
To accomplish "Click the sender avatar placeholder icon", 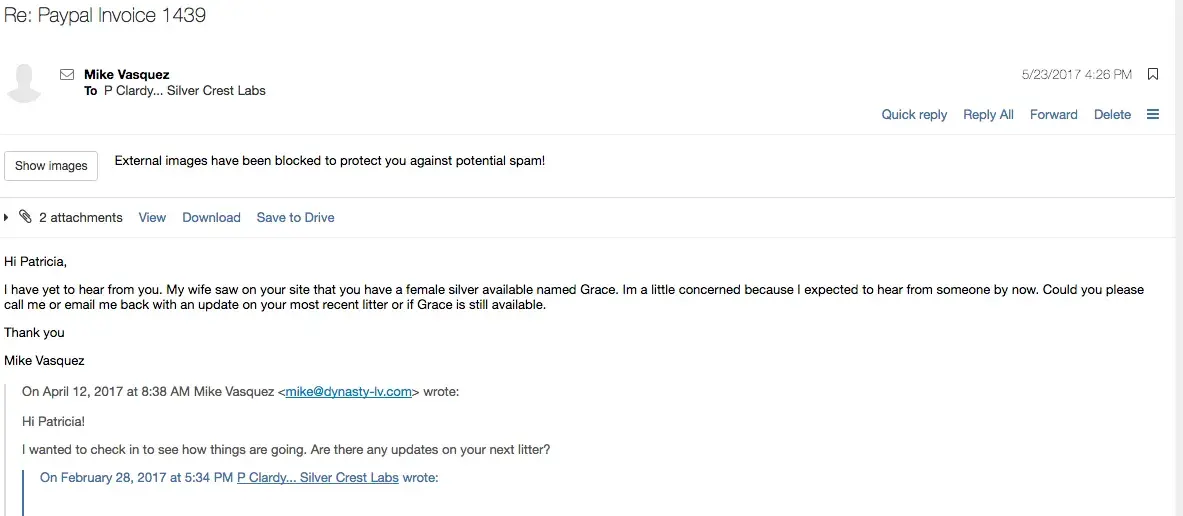I will point(24,82).
